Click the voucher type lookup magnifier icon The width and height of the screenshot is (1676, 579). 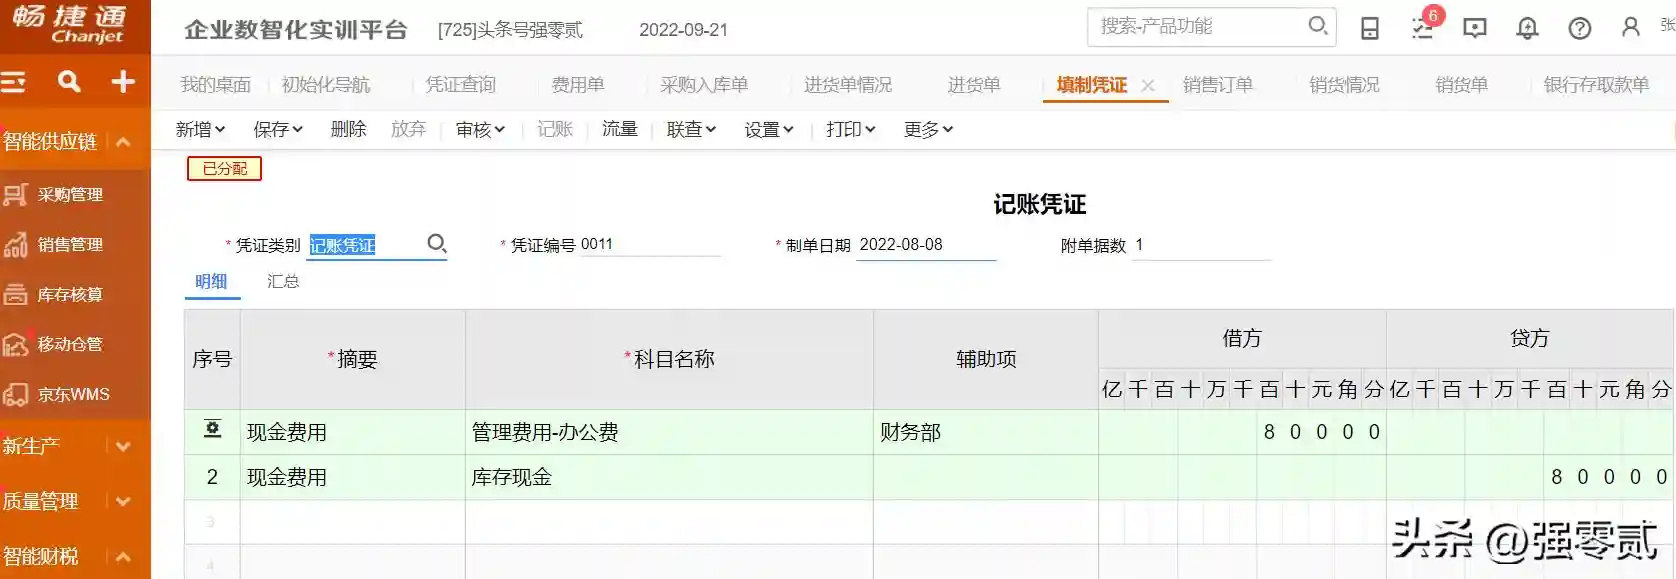[436, 243]
